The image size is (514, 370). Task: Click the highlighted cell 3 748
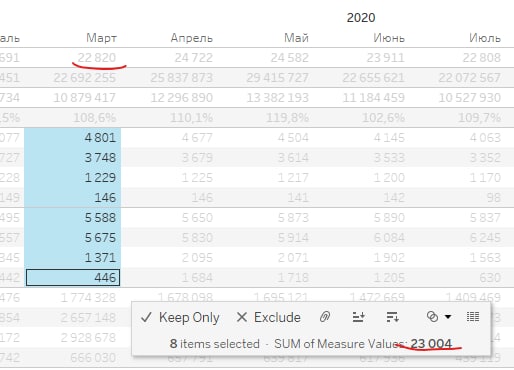tap(100, 158)
